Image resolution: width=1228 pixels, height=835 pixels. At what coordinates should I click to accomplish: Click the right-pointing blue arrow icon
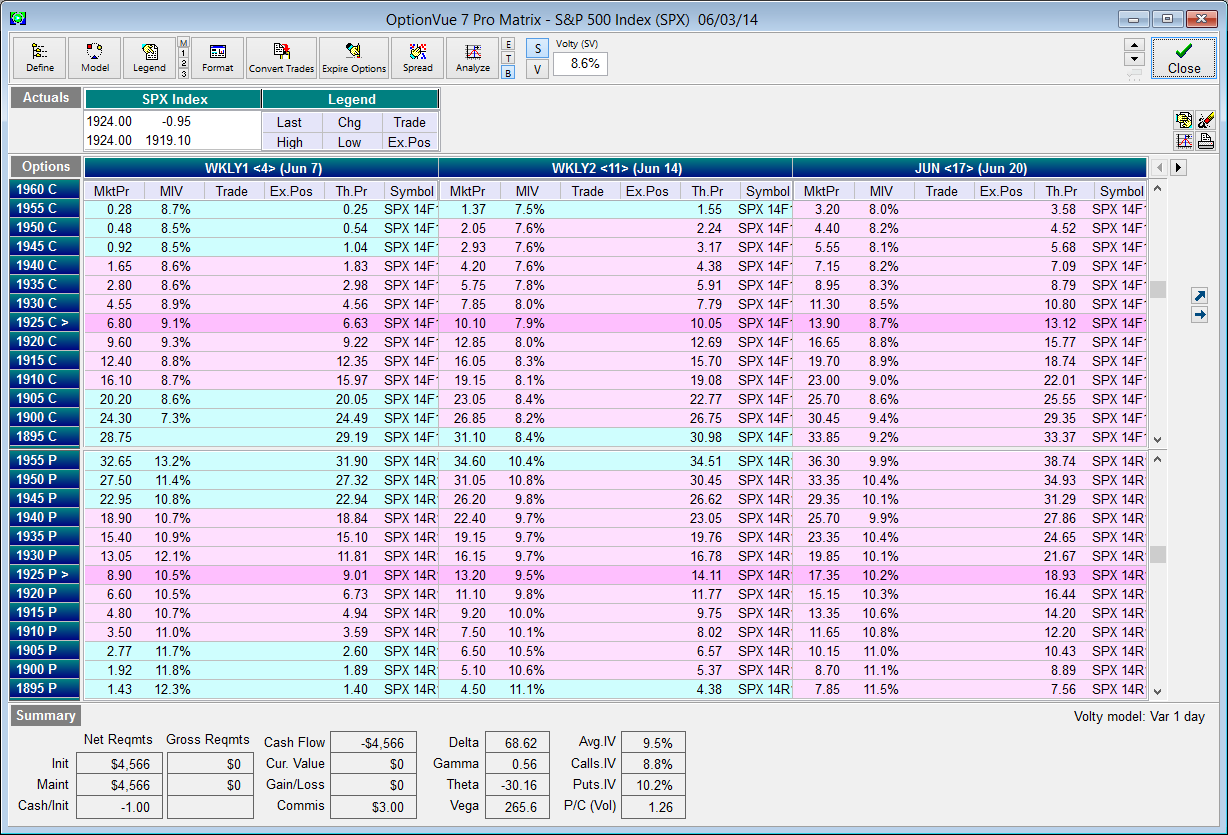1200,315
